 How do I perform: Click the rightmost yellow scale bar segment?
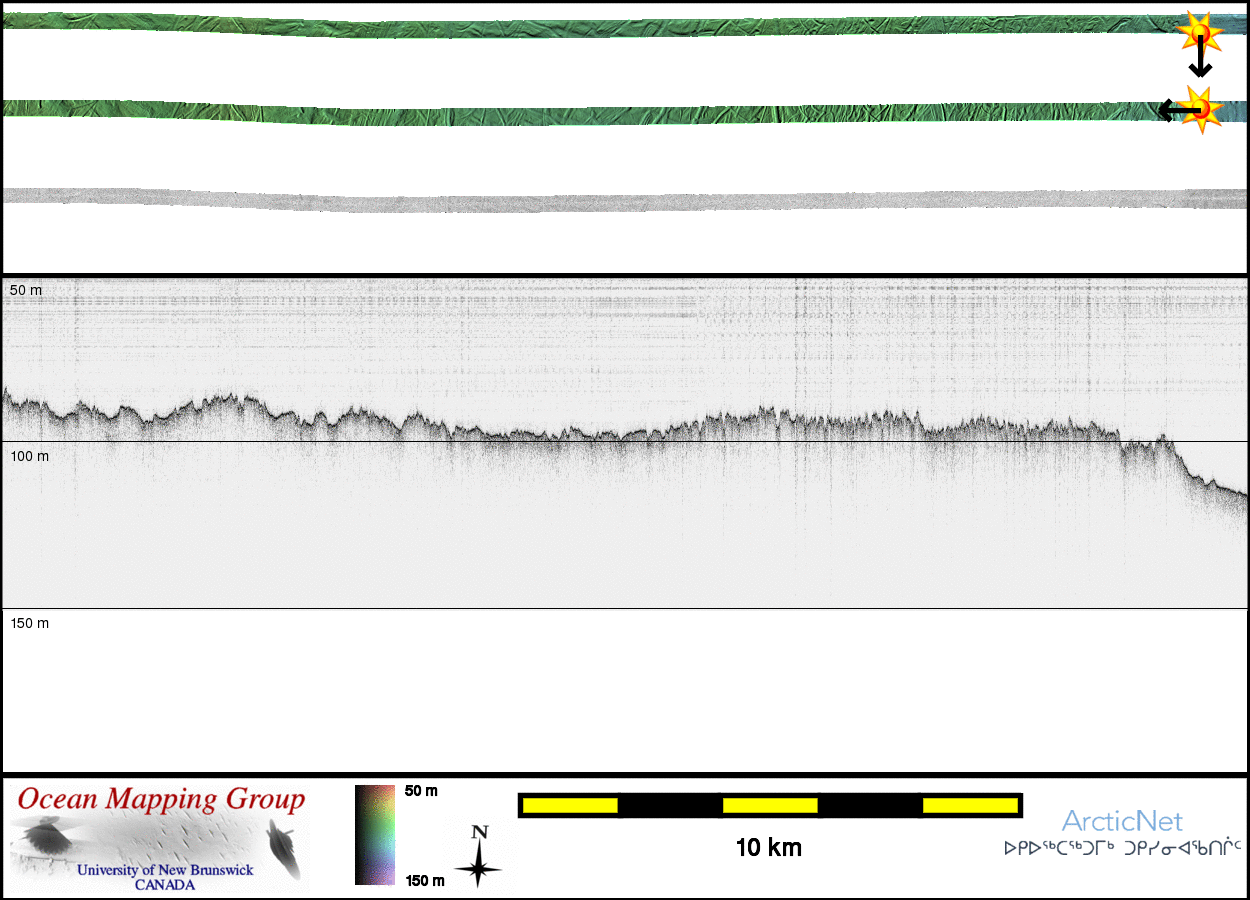coord(969,805)
